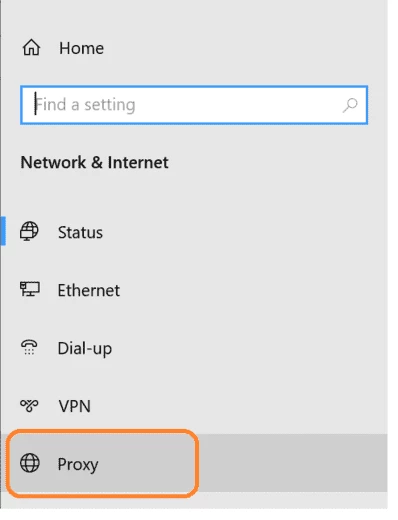398x520 pixels.
Task: Select the Proxy menu label
Action: point(78,465)
